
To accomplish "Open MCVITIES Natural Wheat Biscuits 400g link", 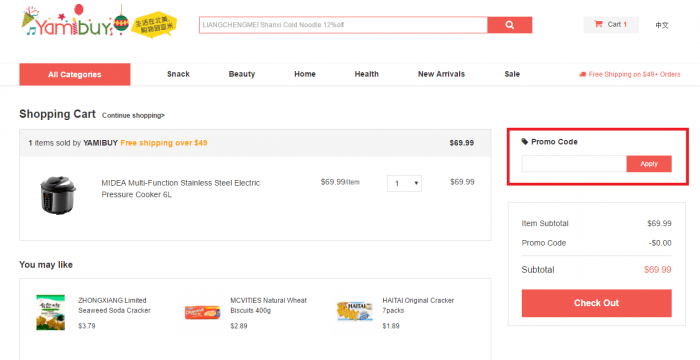I will [268, 306].
